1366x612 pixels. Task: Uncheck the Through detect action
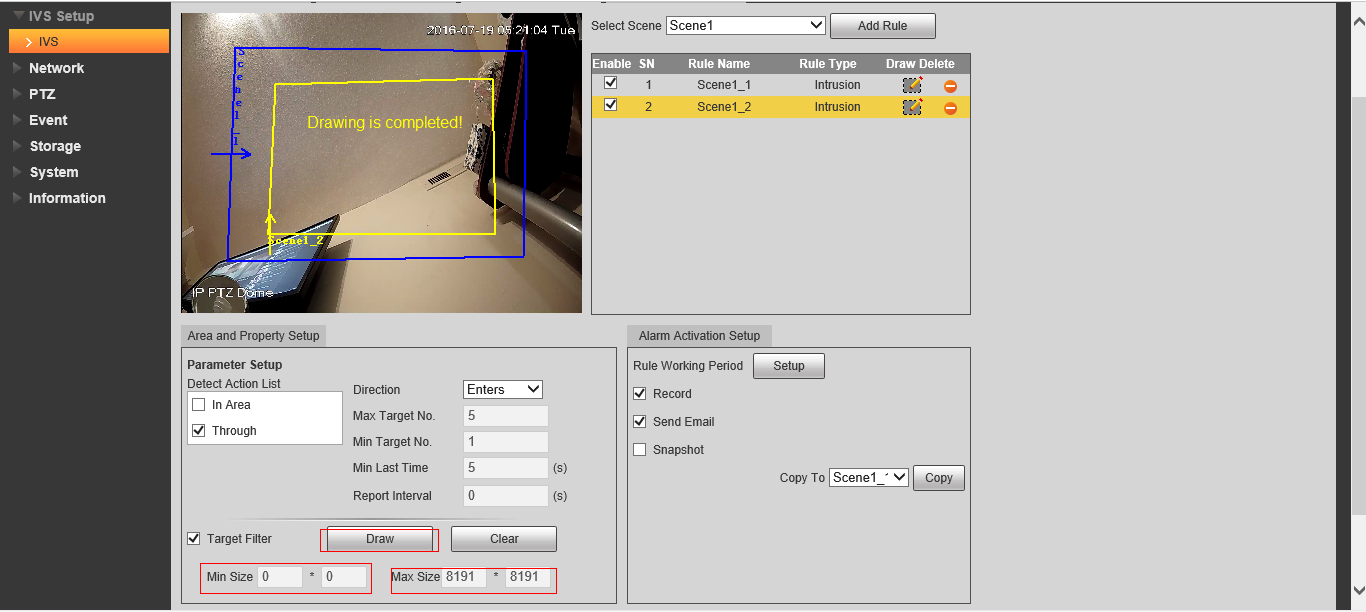199,431
